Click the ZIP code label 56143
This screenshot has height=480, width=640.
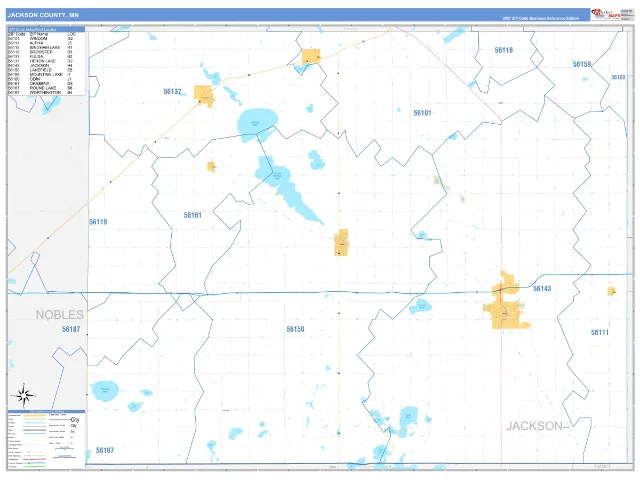pyautogui.click(x=542, y=289)
